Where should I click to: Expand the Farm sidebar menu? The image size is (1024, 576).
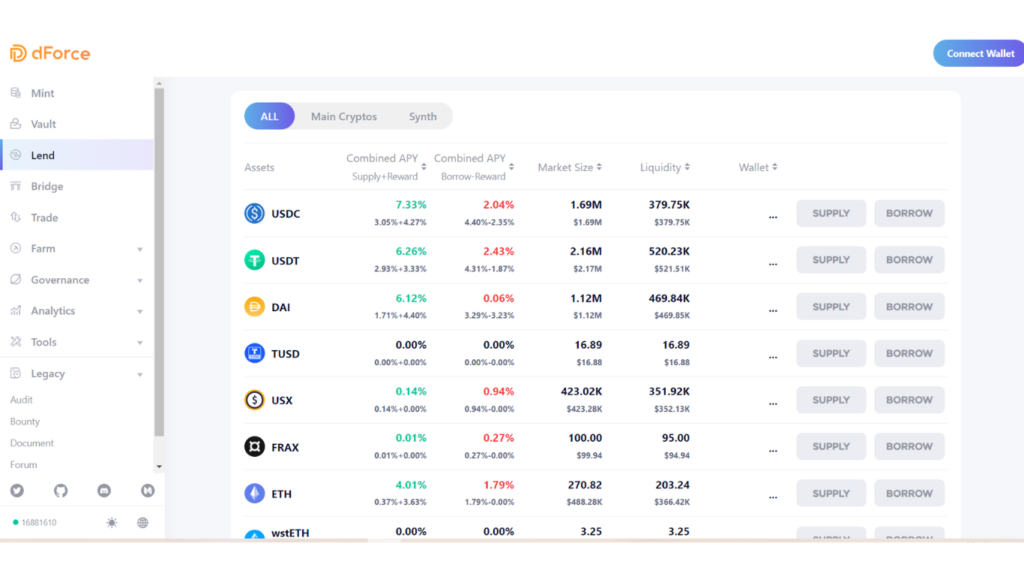tap(77, 249)
